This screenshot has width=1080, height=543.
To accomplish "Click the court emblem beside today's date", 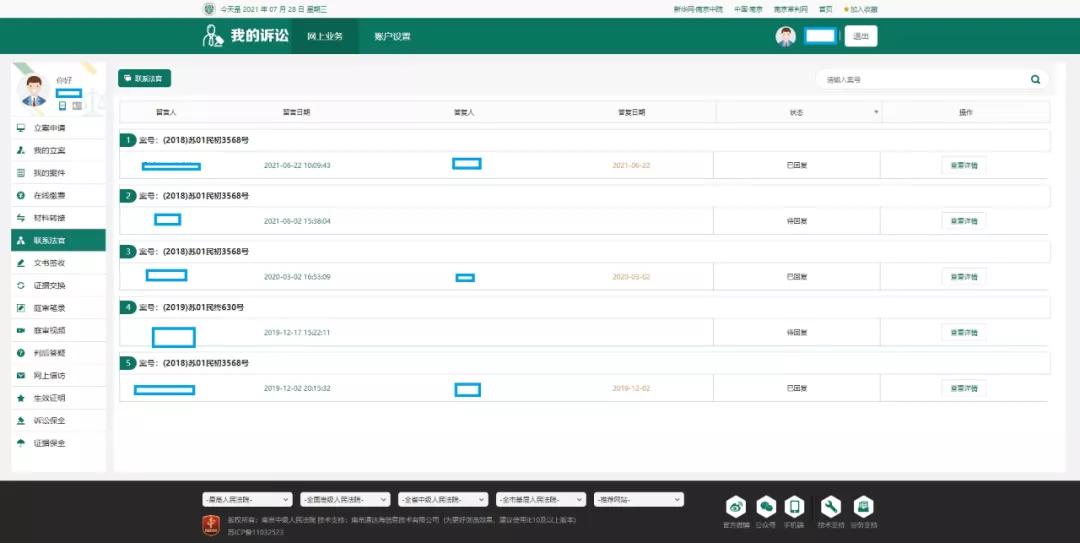I will [x=209, y=9].
